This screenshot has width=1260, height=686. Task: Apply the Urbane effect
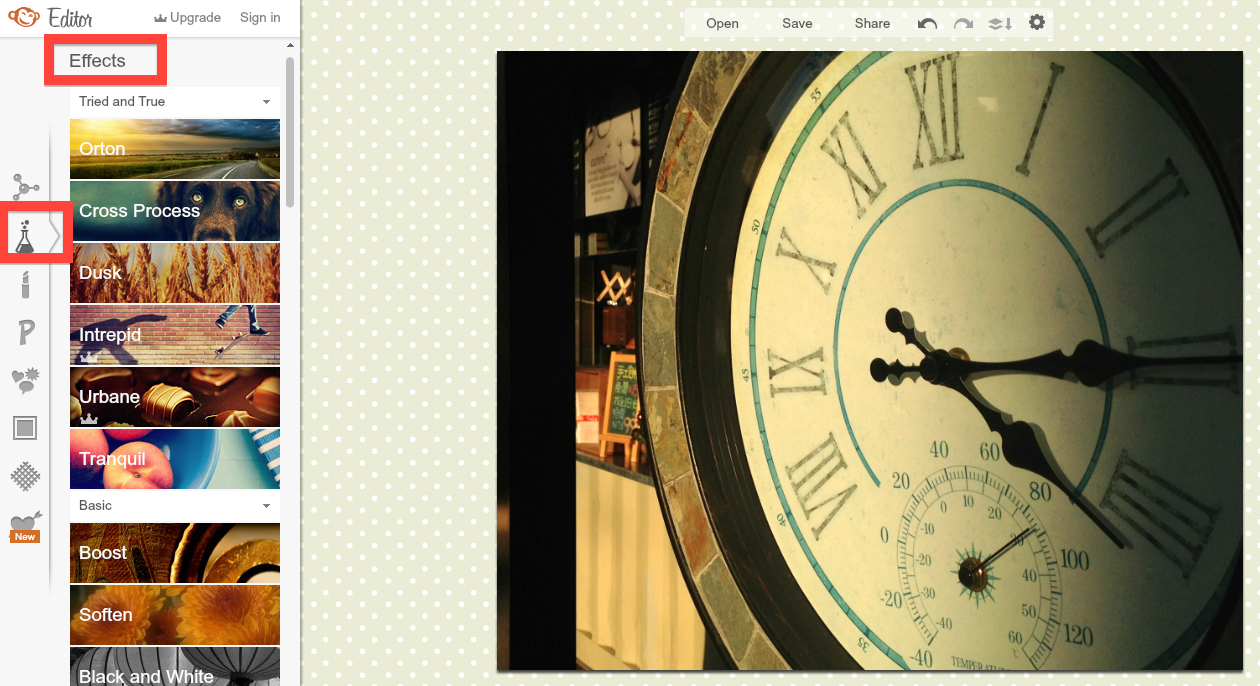175,397
